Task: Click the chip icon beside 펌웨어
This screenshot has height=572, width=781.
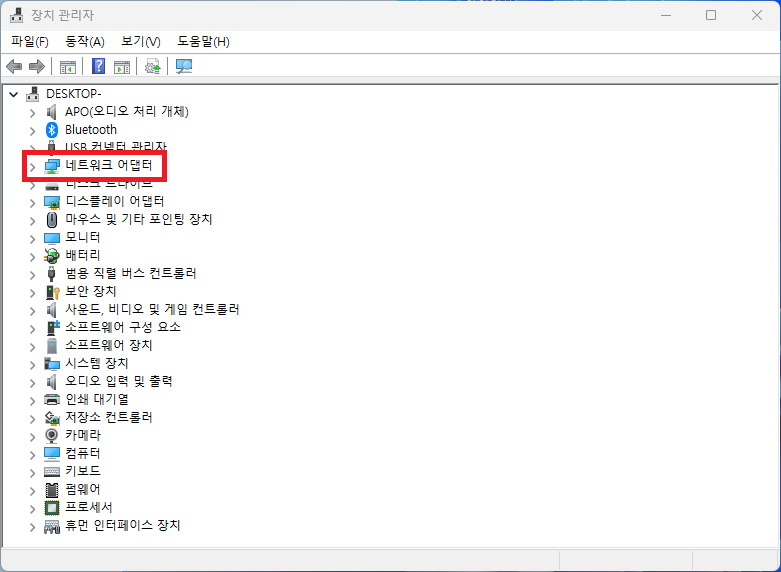Action: [52, 490]
